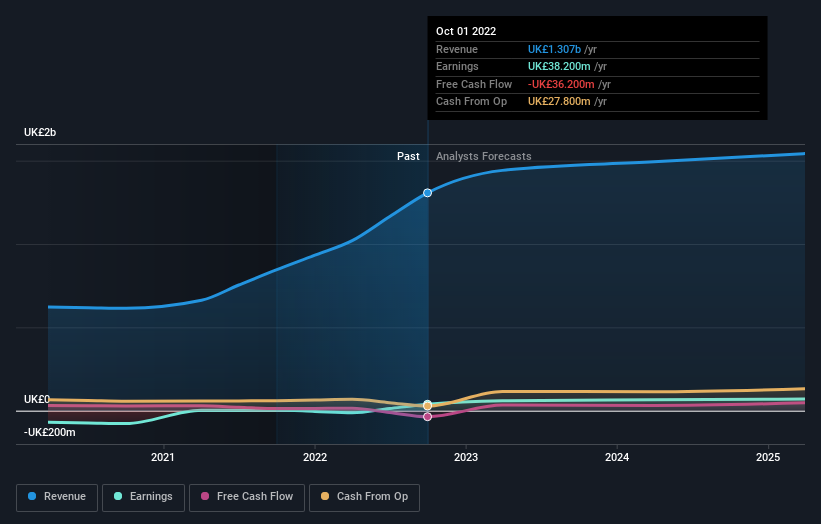
Task: Click the Oct 01 2022 tooltip date
Action: point(466,31)
